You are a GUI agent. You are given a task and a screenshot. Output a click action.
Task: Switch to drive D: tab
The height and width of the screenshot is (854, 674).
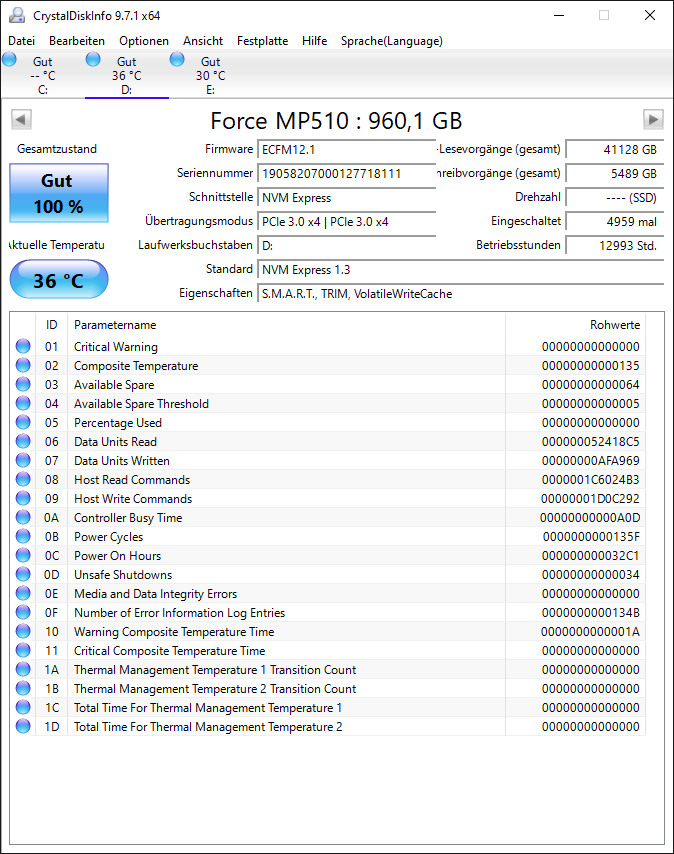click(x=126, y=75)
